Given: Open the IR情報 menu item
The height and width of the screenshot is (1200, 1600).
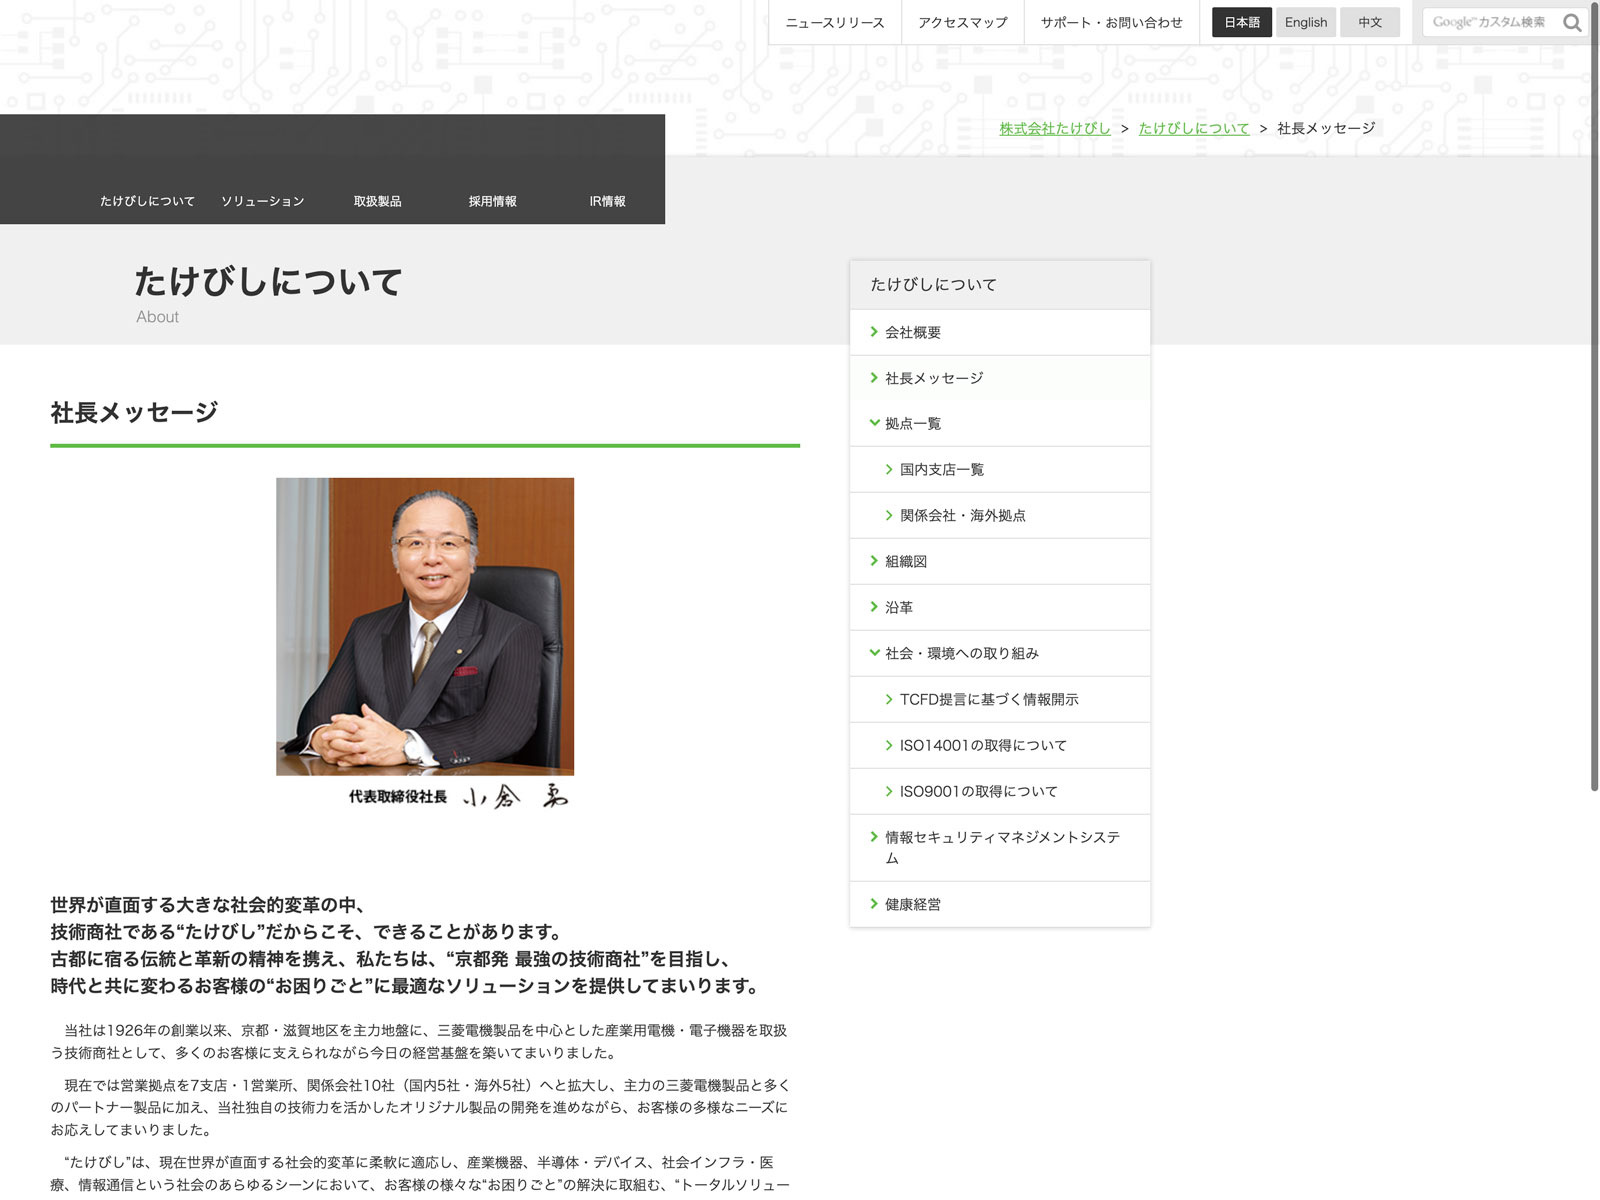Looking at the screenshot, I should pos(607,201).
